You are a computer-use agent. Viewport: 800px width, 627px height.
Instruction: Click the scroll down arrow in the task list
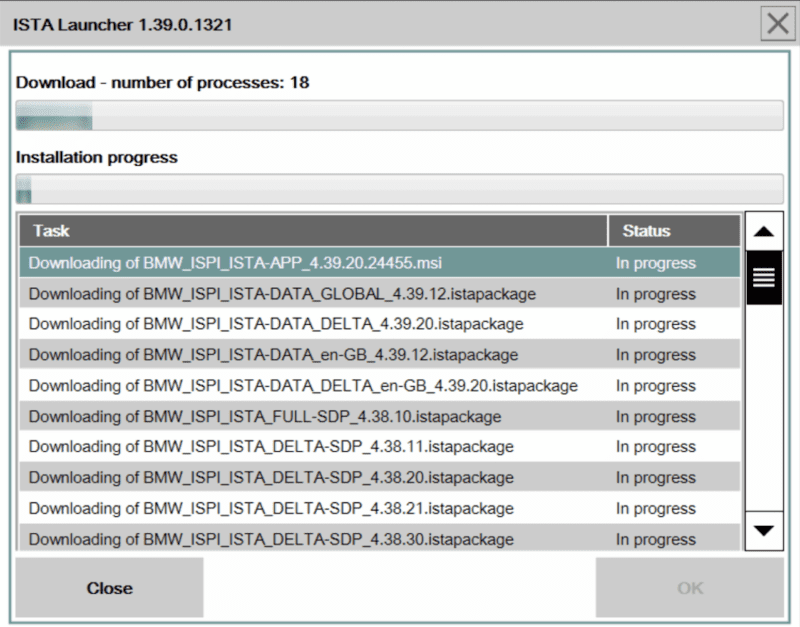point(764,531)
